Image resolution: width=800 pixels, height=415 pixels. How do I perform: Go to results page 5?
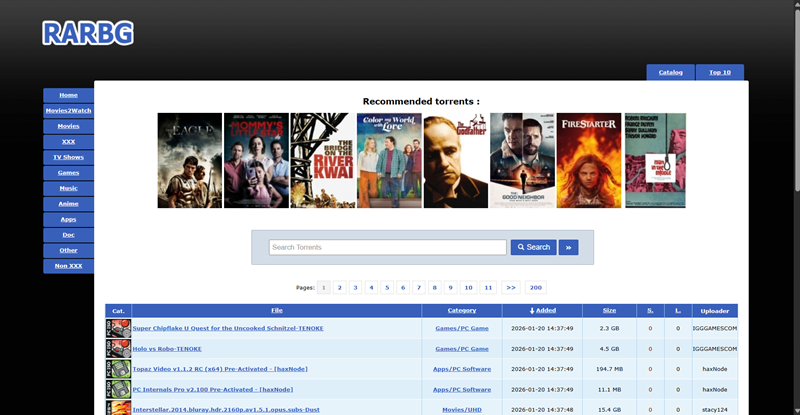tap(387, 287)
